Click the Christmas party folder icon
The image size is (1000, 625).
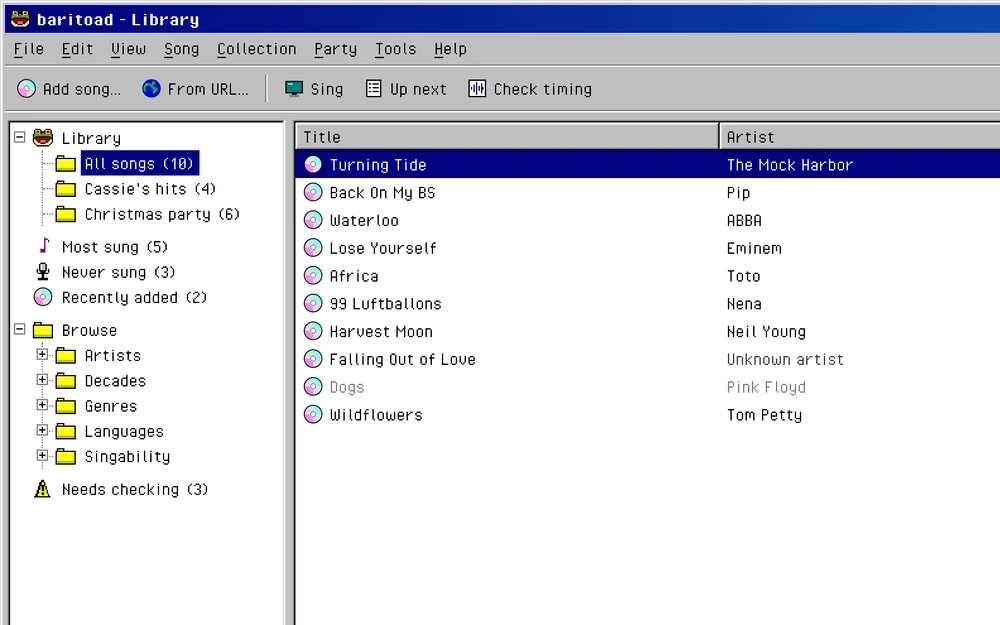(x=66, y=214)
